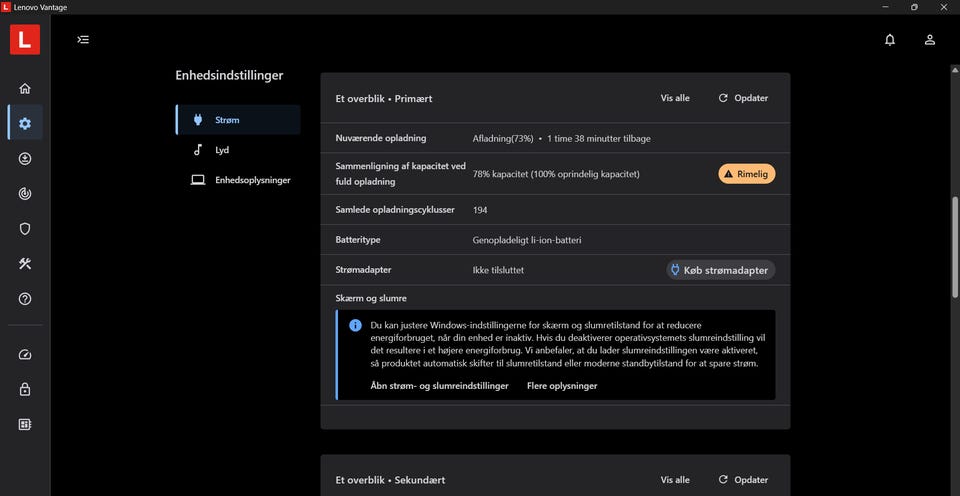Click Batteritype label
Image resolution: width=960 pixels, height=496 pixels.
pos(358,240)
